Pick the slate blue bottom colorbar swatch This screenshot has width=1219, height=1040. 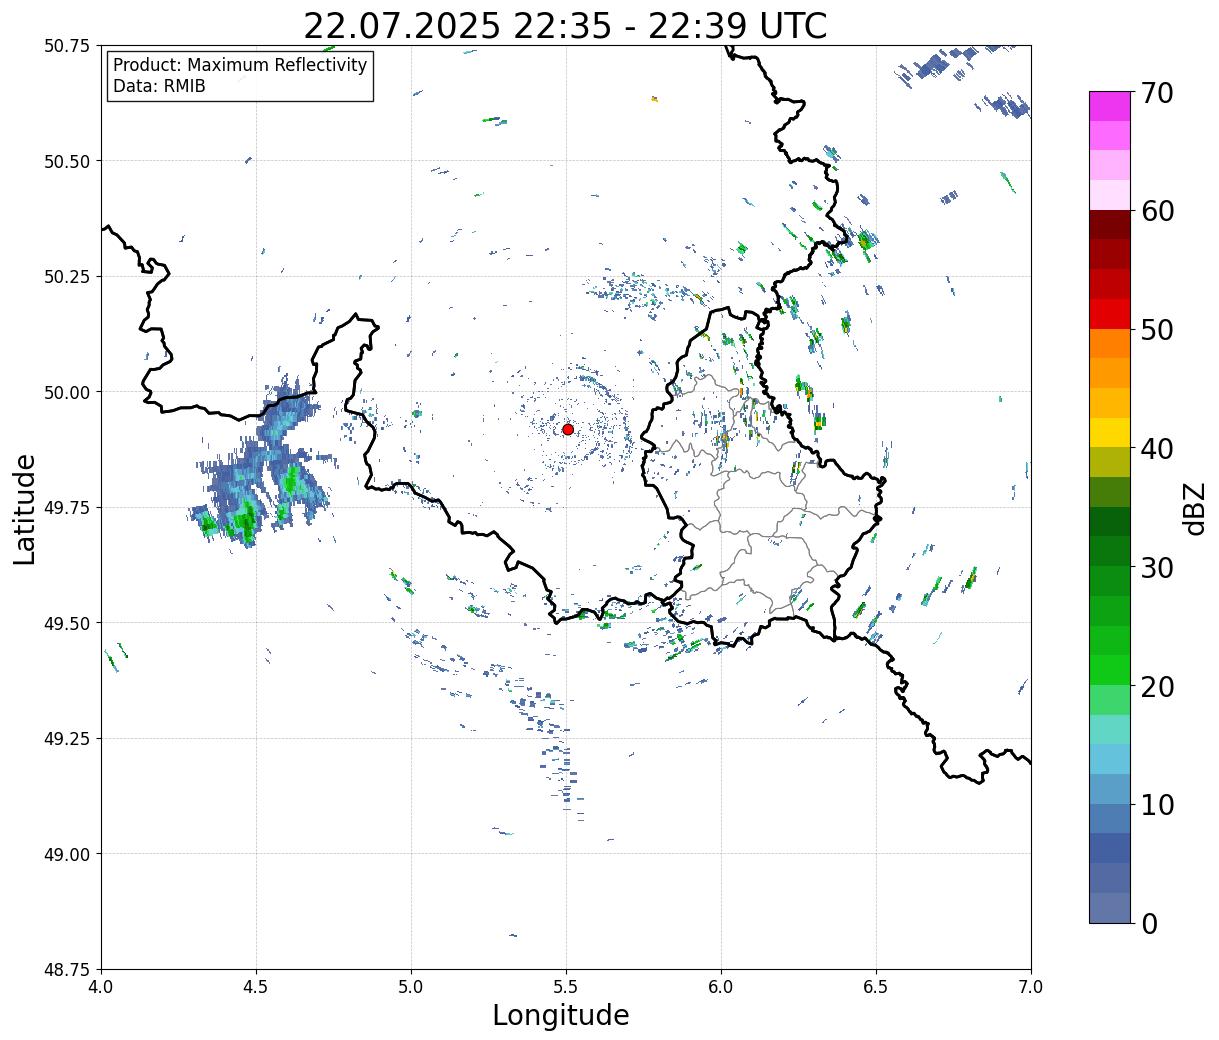[x=1110, y=907]
